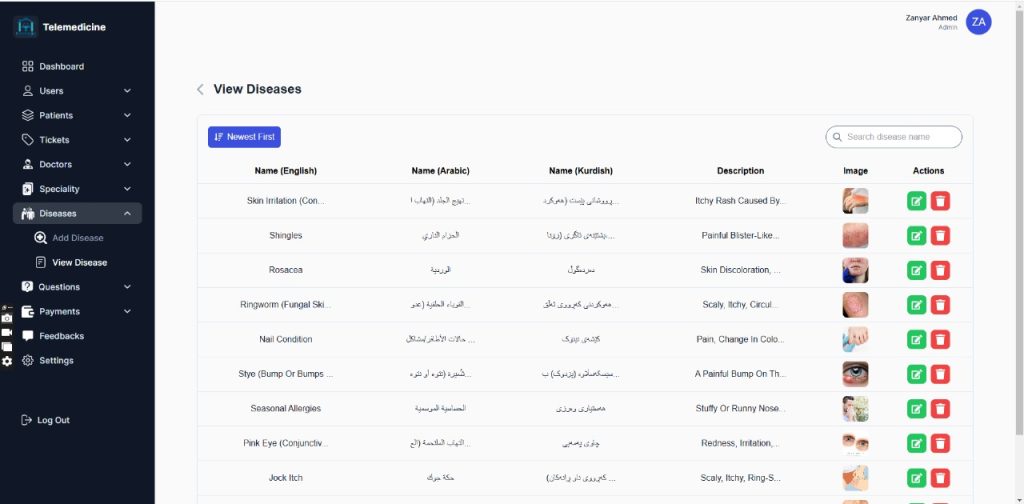Click the red delete icon for Rosacea

[x=940, y=270]
